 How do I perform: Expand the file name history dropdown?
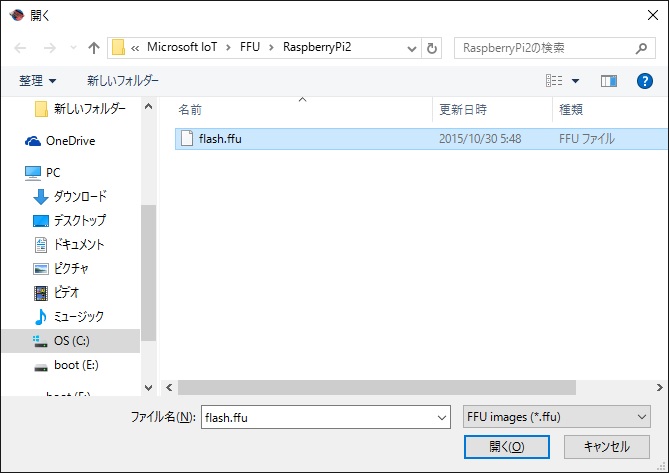441,415
